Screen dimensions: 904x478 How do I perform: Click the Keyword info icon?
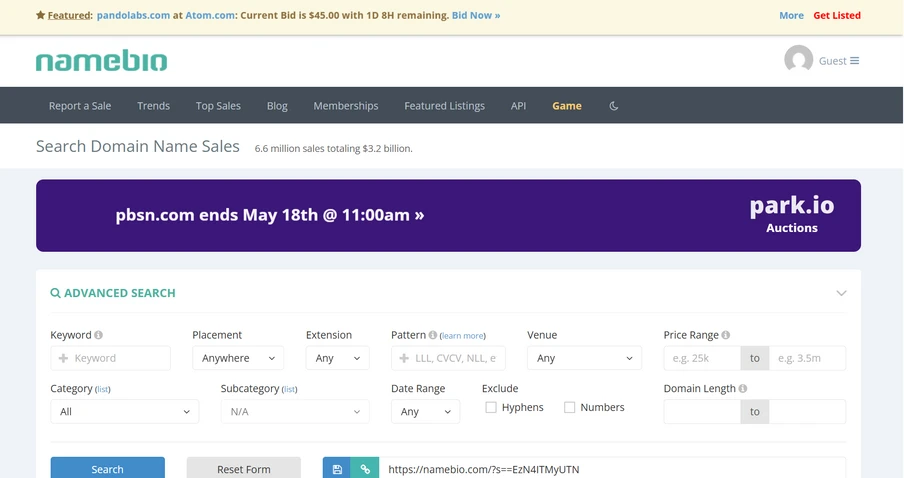pos(99,335)
